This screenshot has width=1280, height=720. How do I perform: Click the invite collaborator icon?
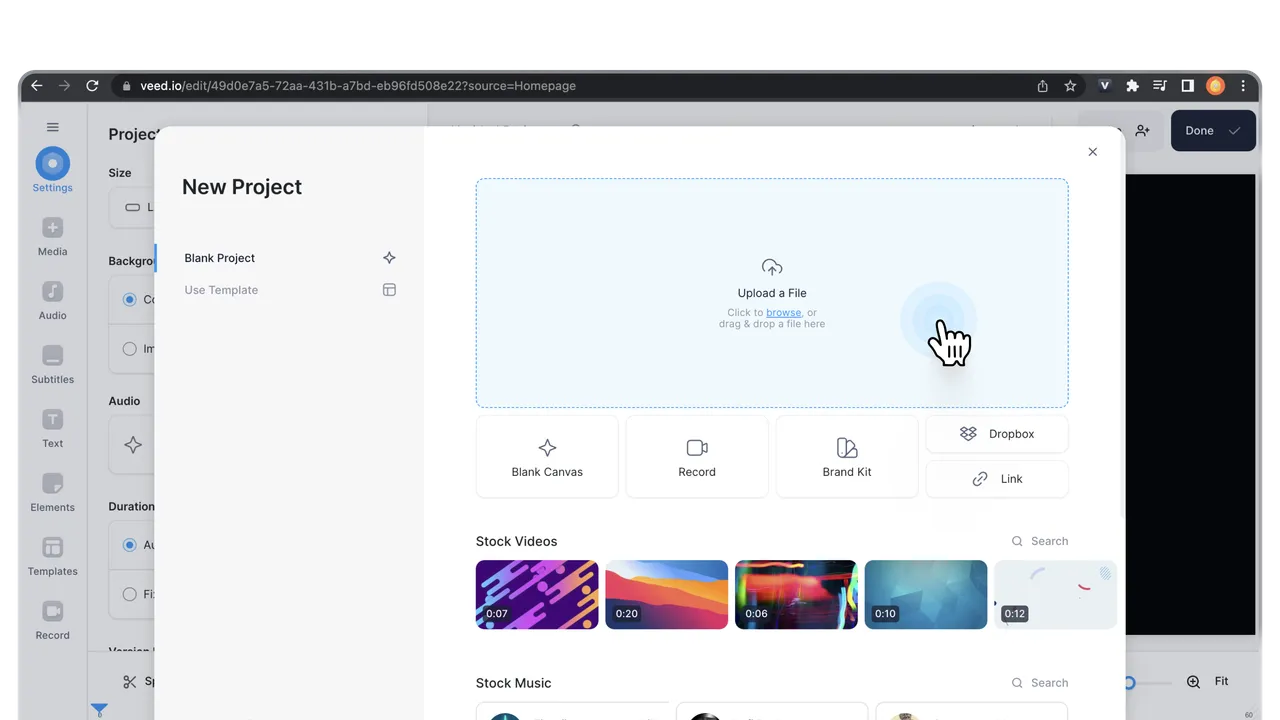(1143, 131)
